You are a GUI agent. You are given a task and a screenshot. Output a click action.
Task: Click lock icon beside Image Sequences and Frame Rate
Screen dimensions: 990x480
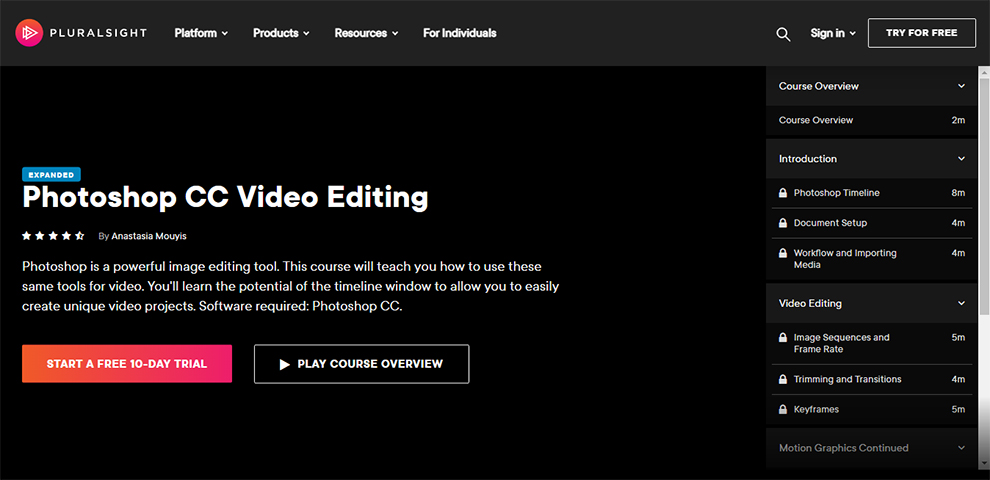tap(783, 337)
